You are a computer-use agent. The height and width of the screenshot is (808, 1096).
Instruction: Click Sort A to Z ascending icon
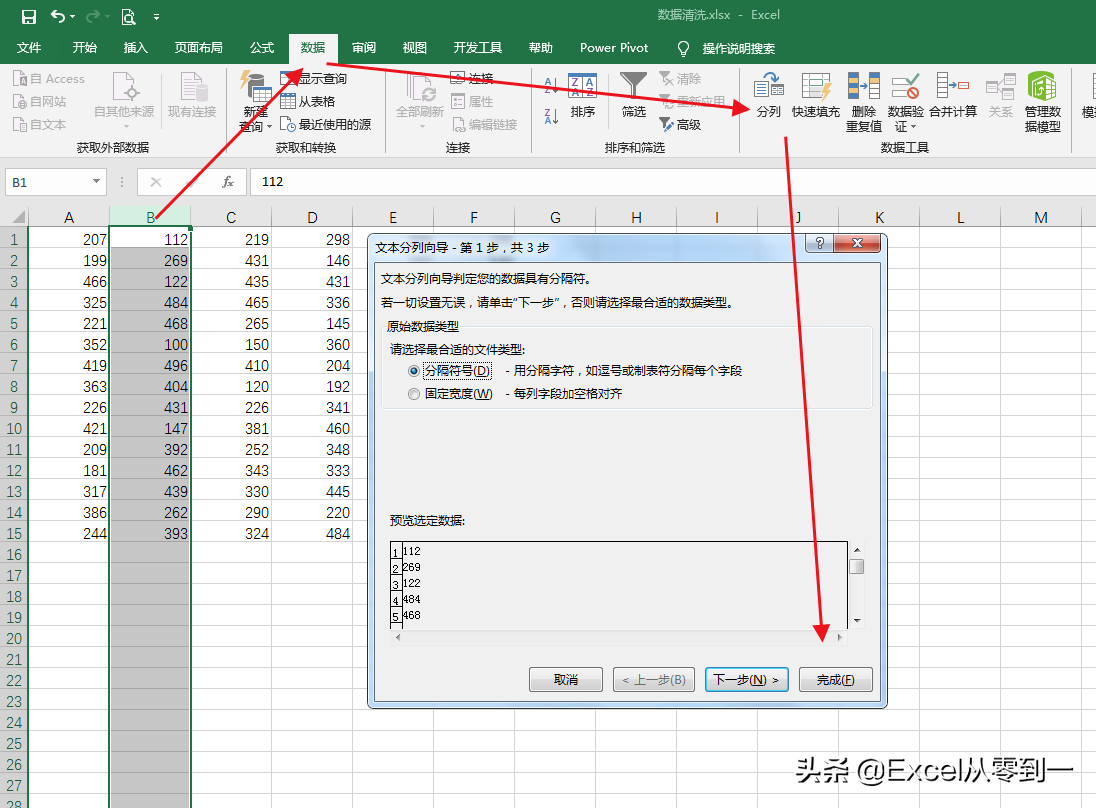(x=551, y=85)
